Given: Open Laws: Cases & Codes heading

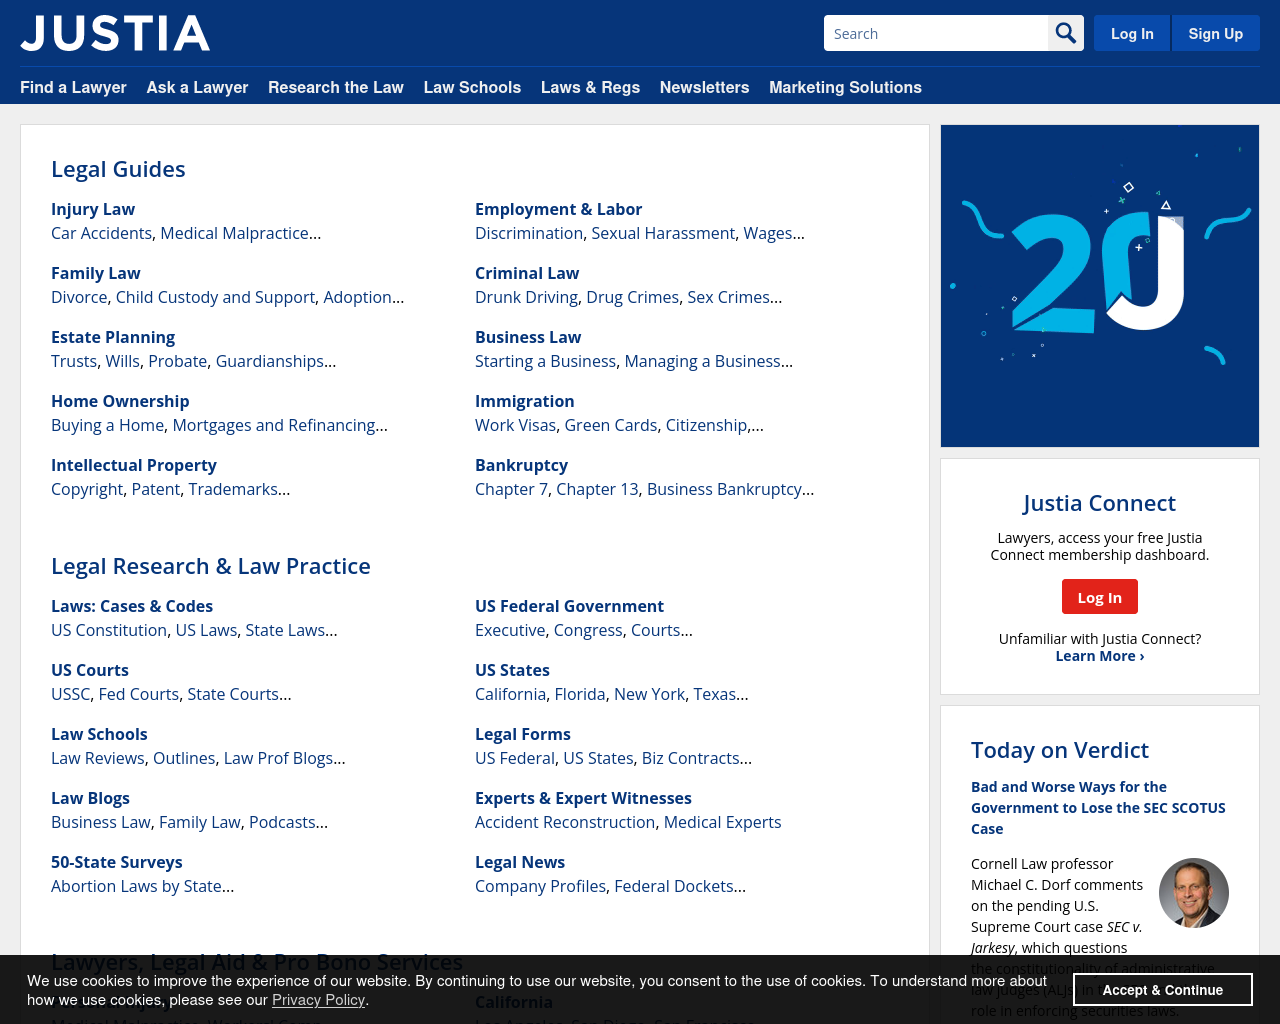Looking at the screenshot, I should tap(132, 606).
